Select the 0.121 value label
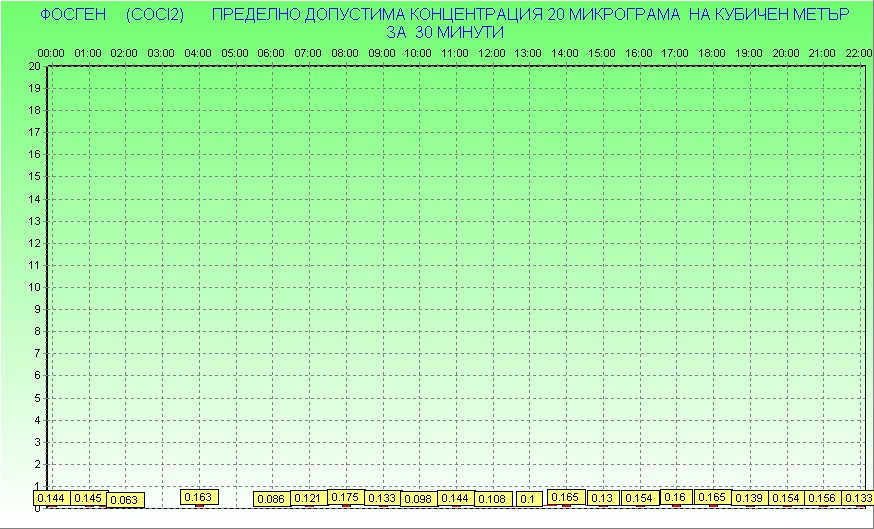 pyautogui.click(x=308, y=498)
